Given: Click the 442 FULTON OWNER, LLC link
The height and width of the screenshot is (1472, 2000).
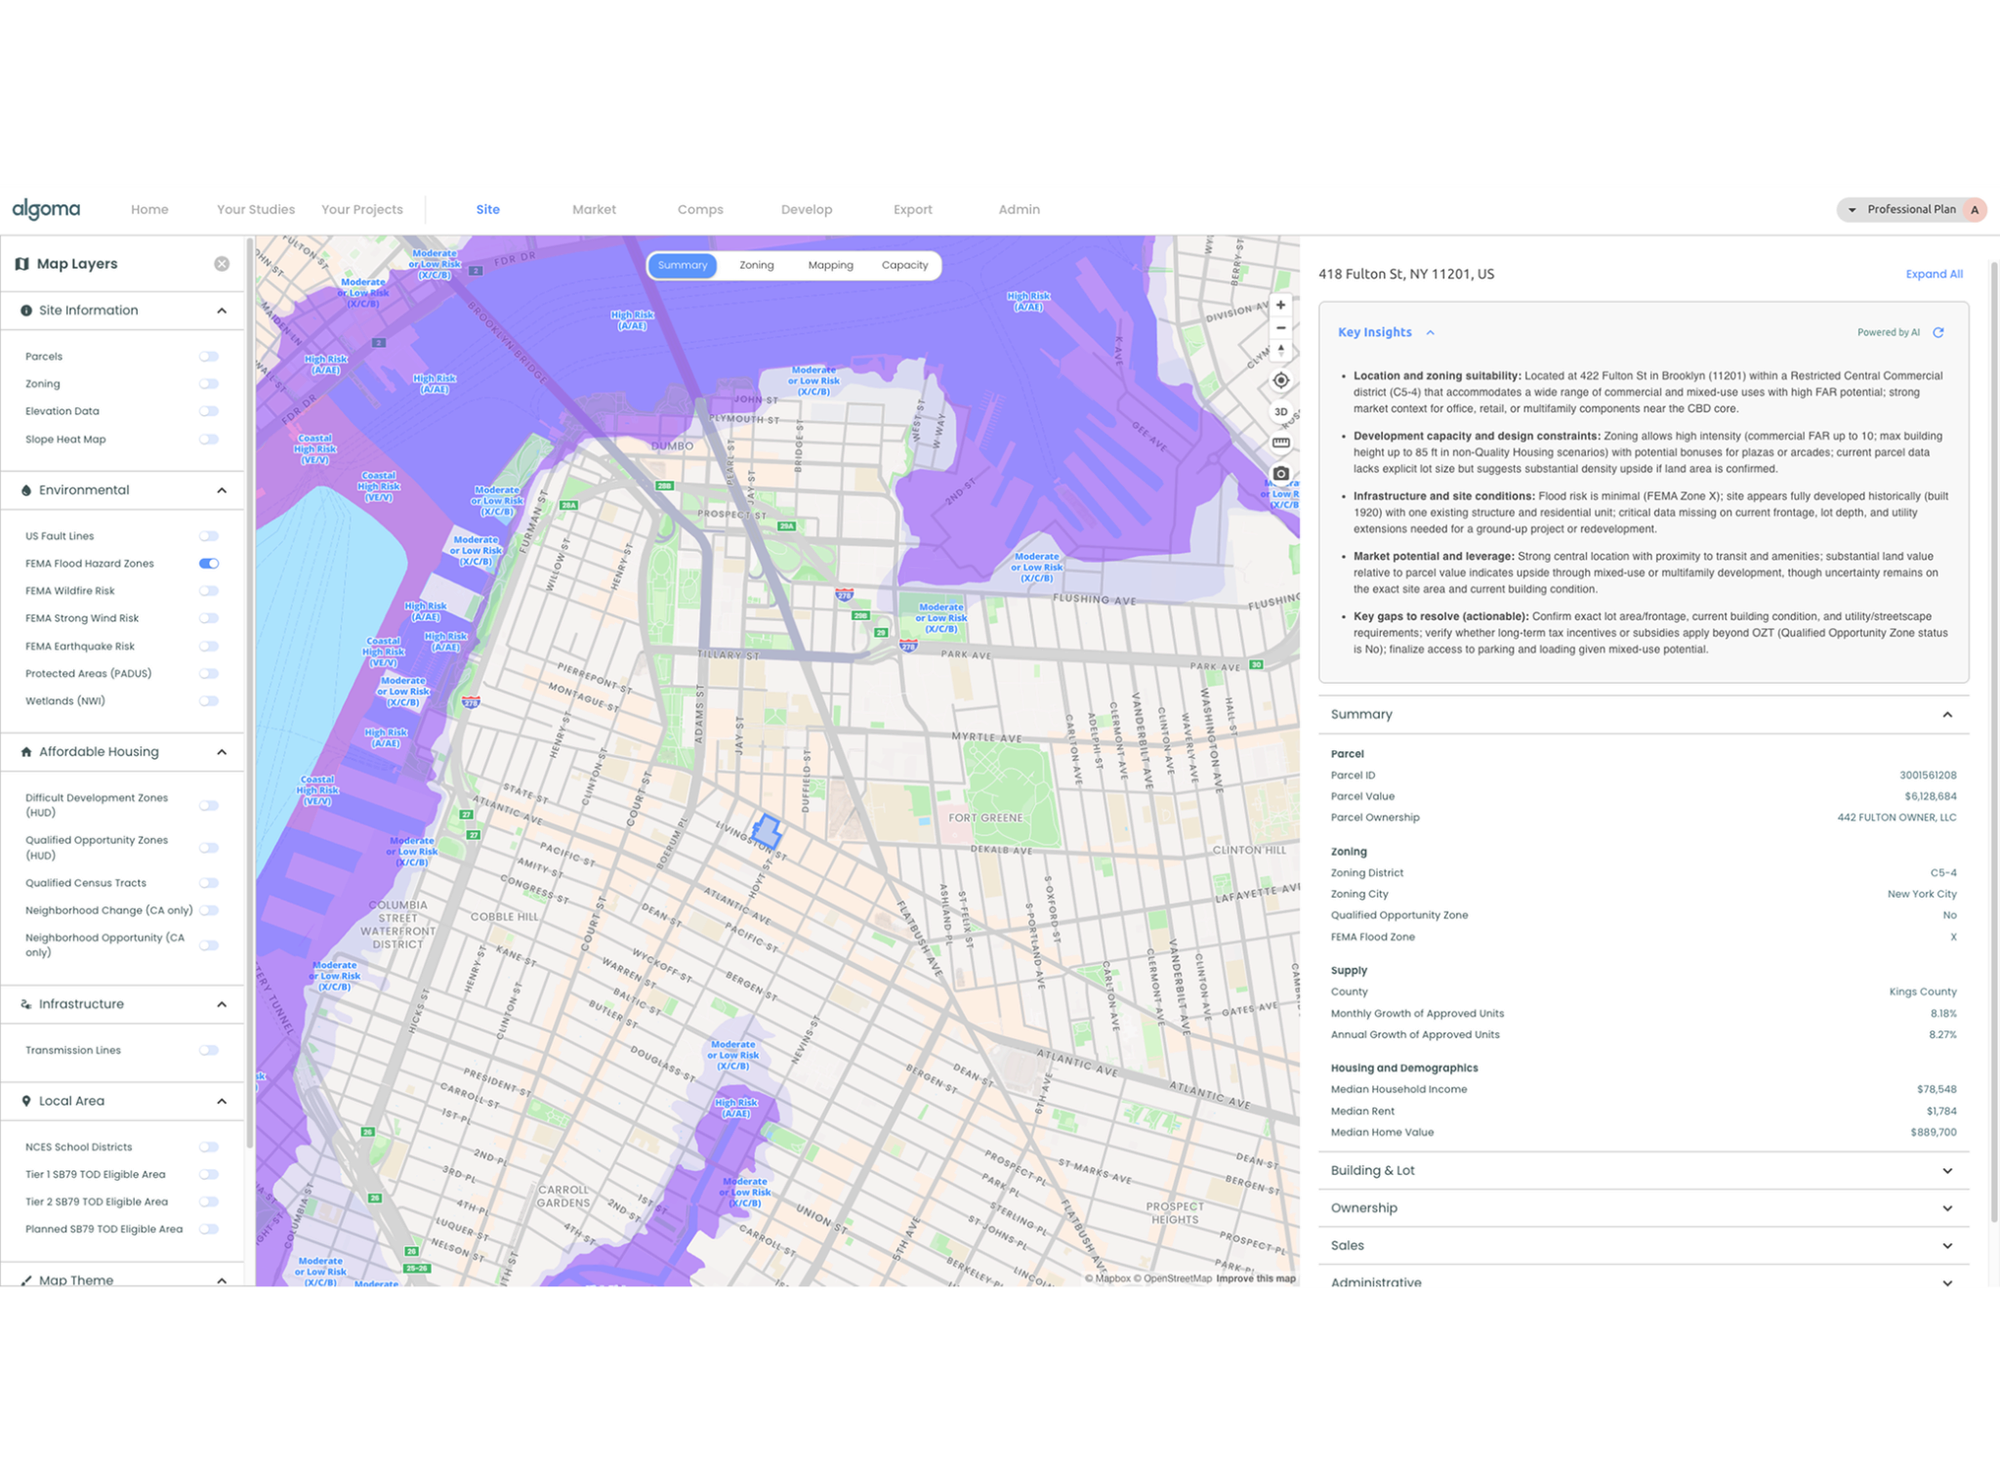Looking at the screenshot, I should point(1896,818).
